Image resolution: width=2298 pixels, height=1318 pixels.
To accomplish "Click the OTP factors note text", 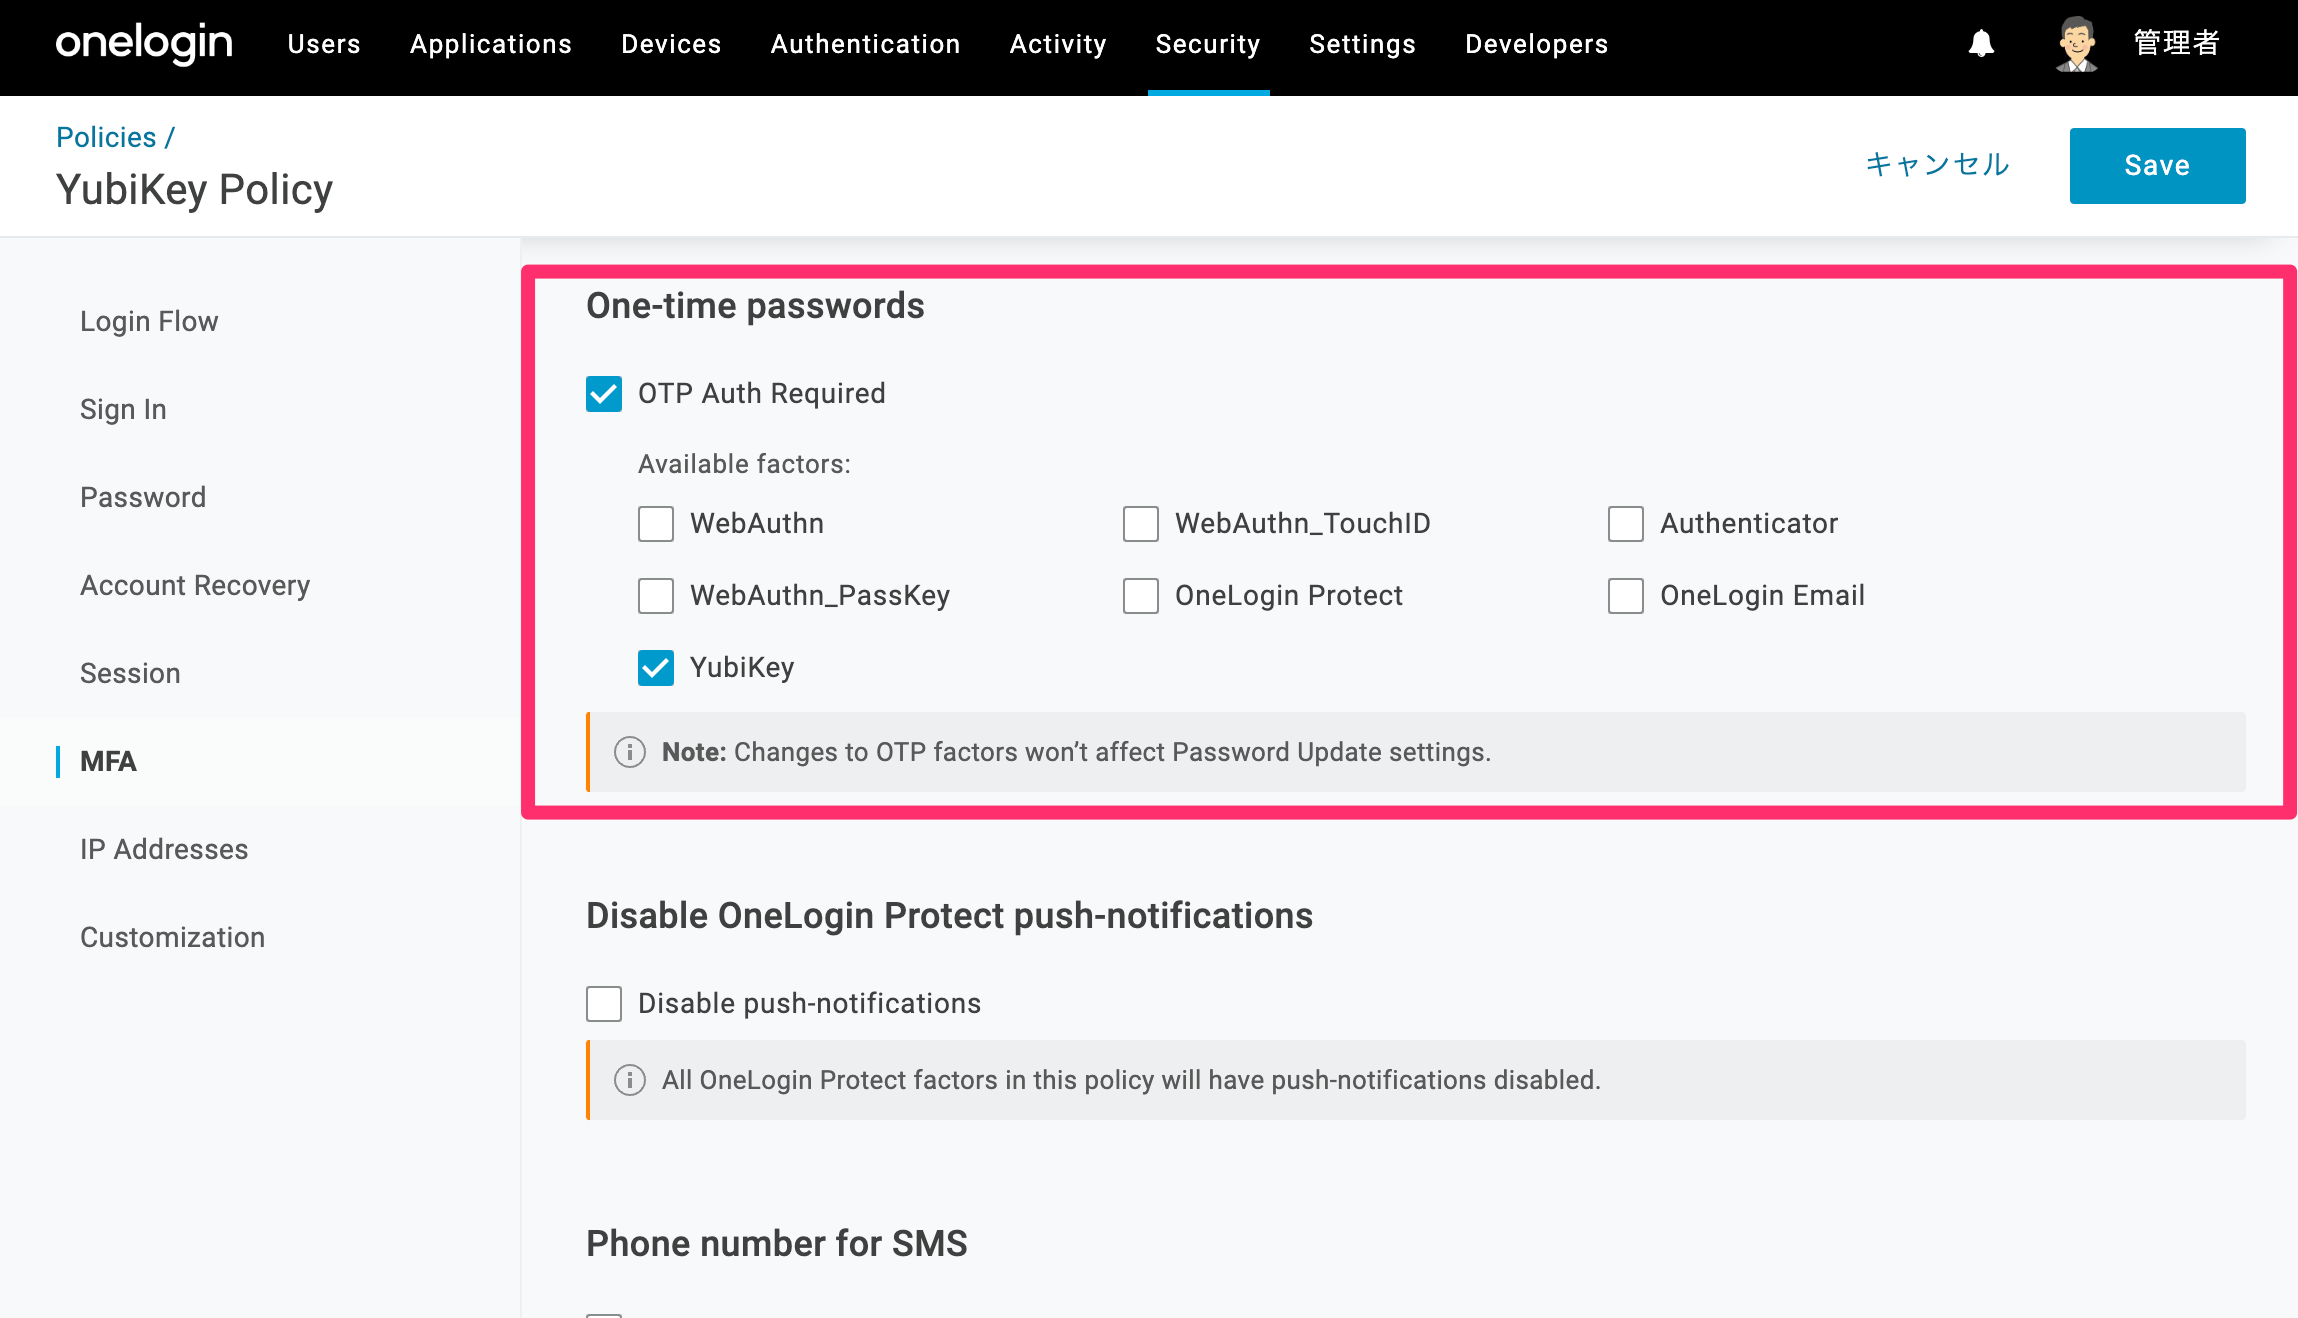I will click(x=1076, y=752).
